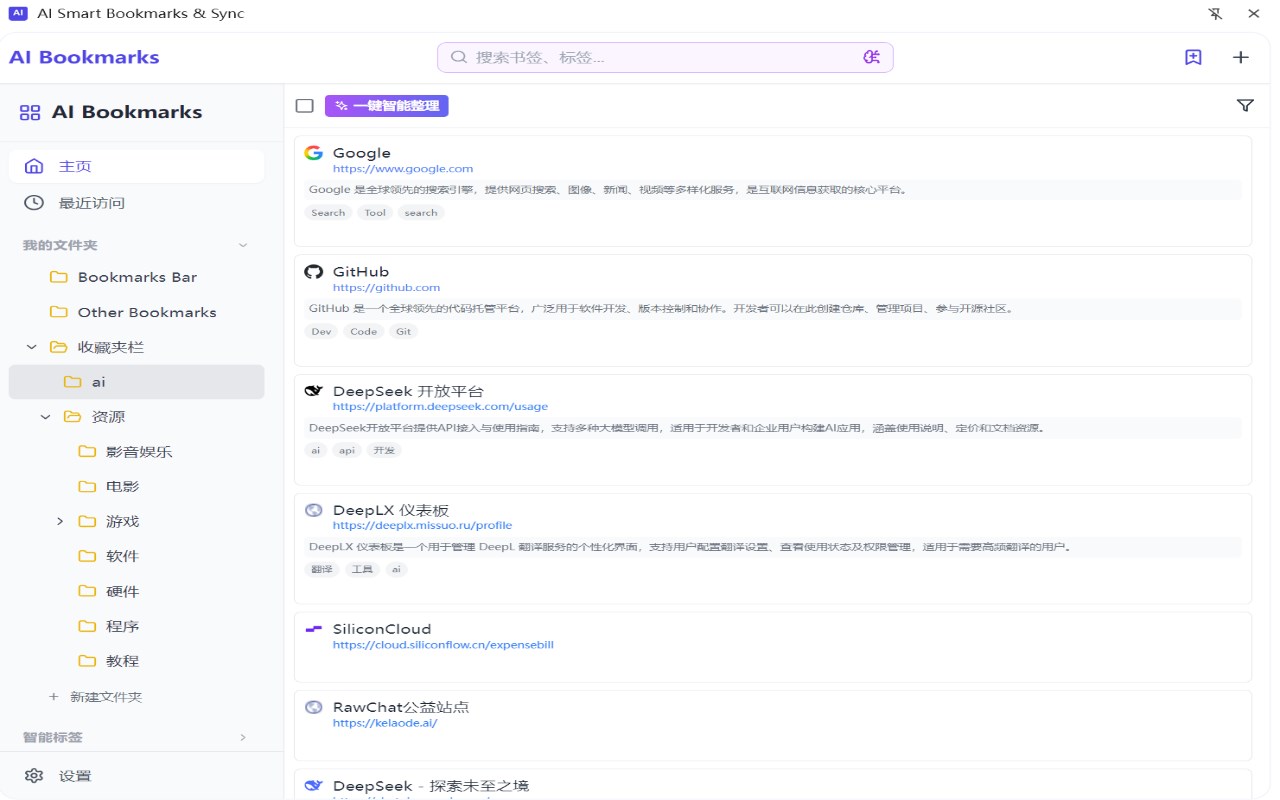Click the grid icon beside AI Bookmarks sidebar title
Image resolution: width=1280 pixels, height=800 pixels.
30,112
